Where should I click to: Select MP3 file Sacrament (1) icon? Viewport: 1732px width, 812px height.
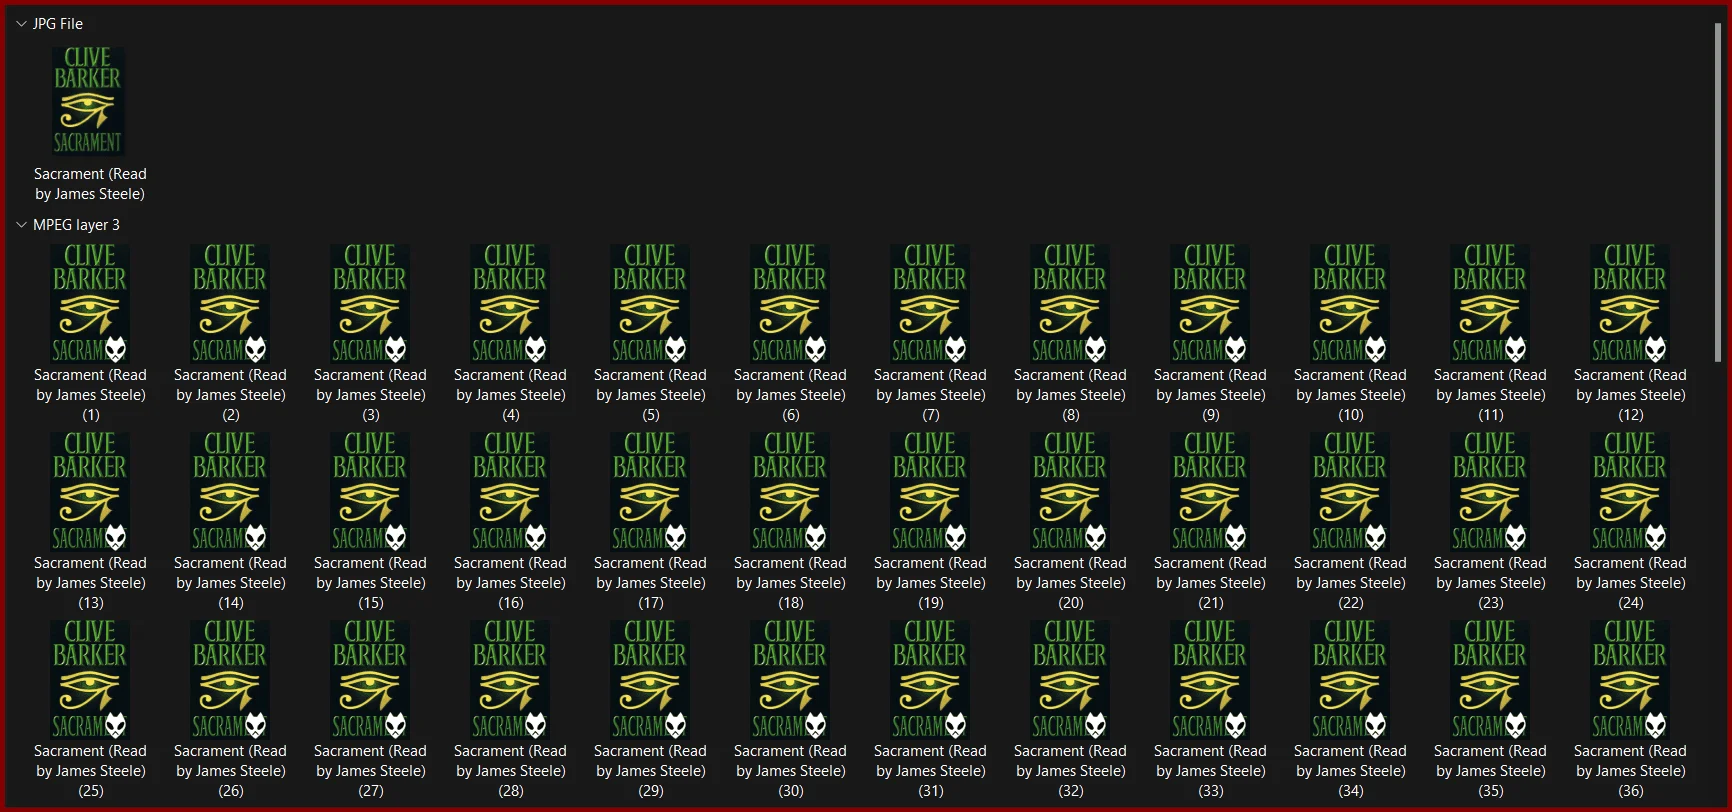90,303
